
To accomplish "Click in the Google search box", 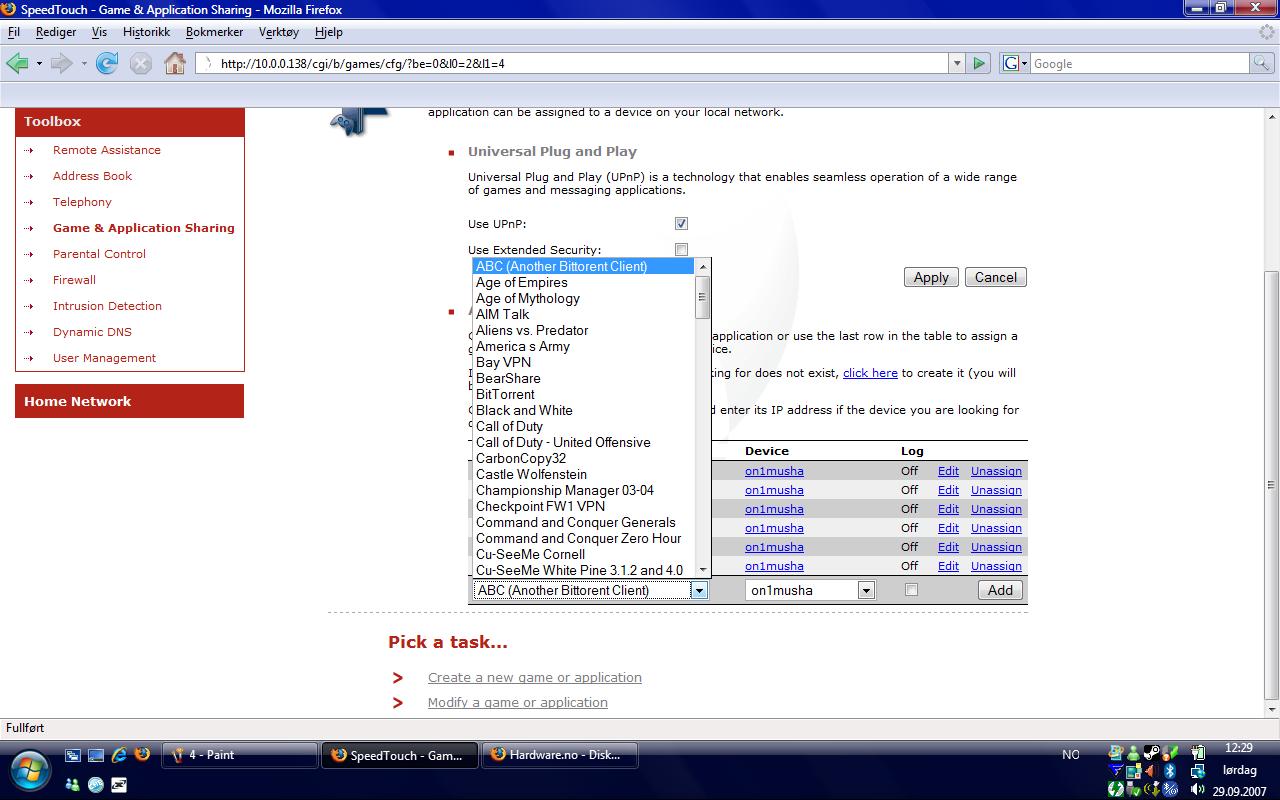I will click(x=1139, y=63).
